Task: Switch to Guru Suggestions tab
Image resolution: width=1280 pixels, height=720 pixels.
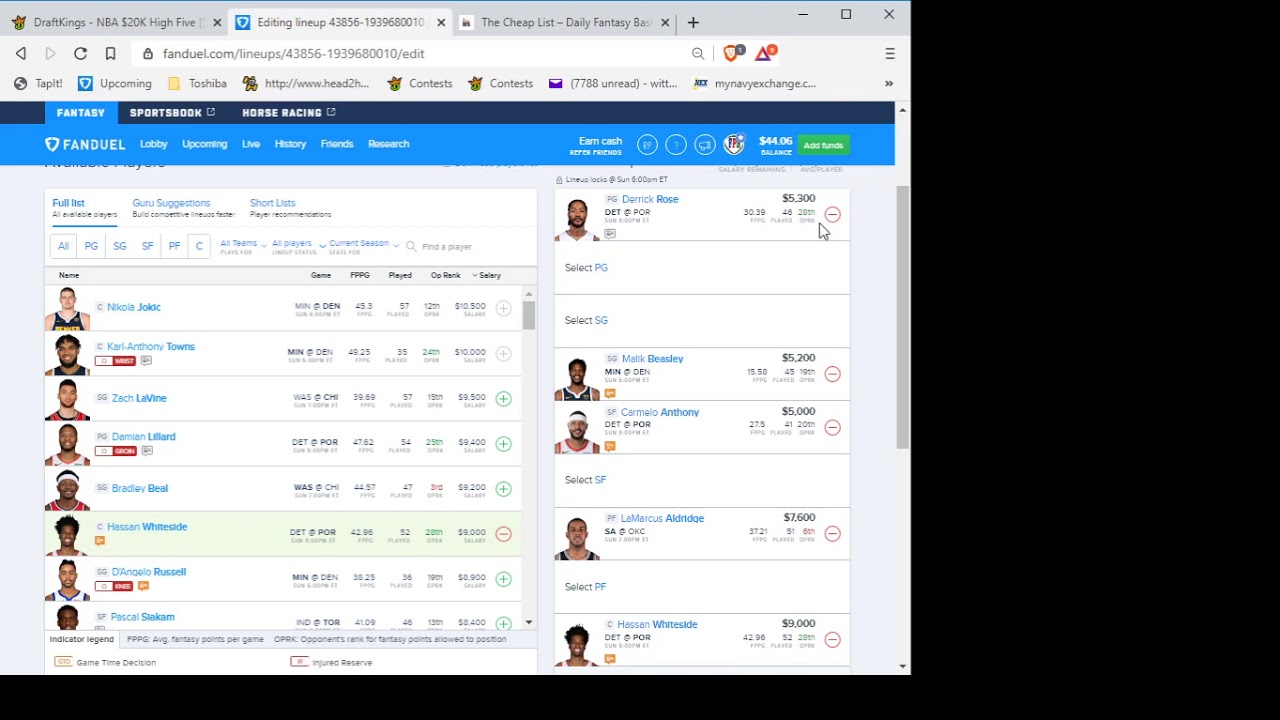Action: coord(183,208)
